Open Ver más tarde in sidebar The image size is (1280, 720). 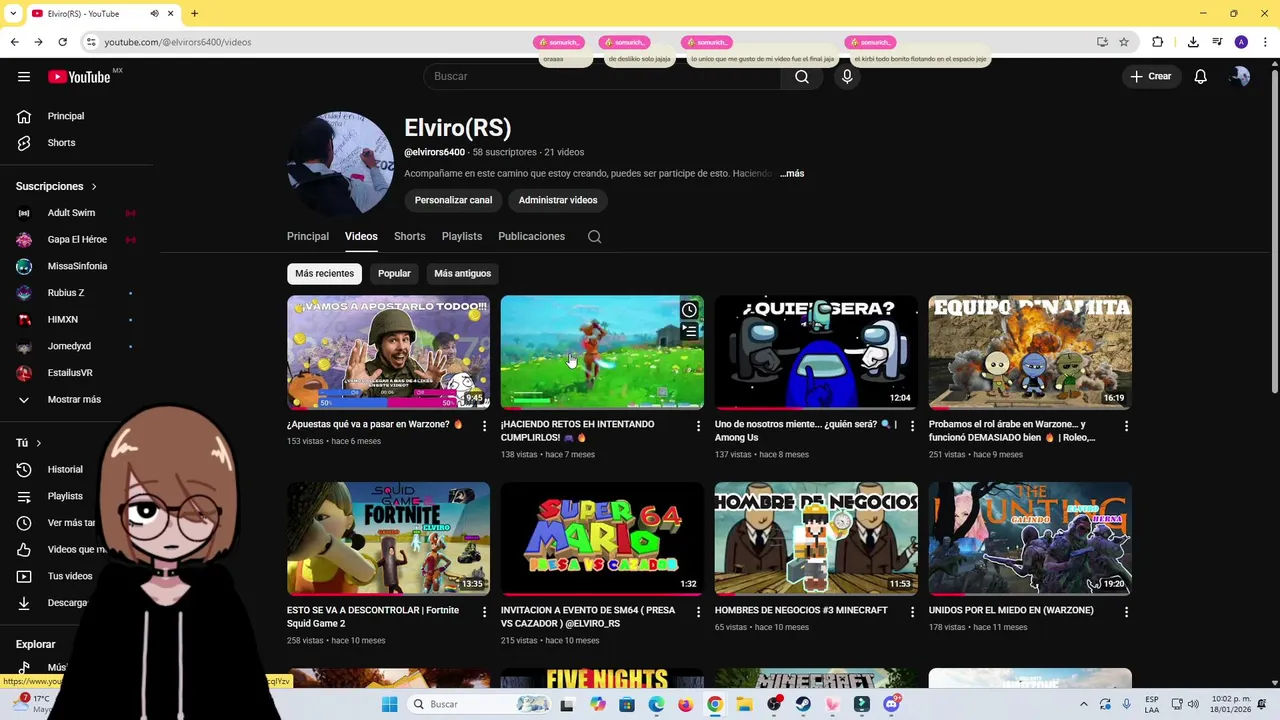click(x=71, y=523)
